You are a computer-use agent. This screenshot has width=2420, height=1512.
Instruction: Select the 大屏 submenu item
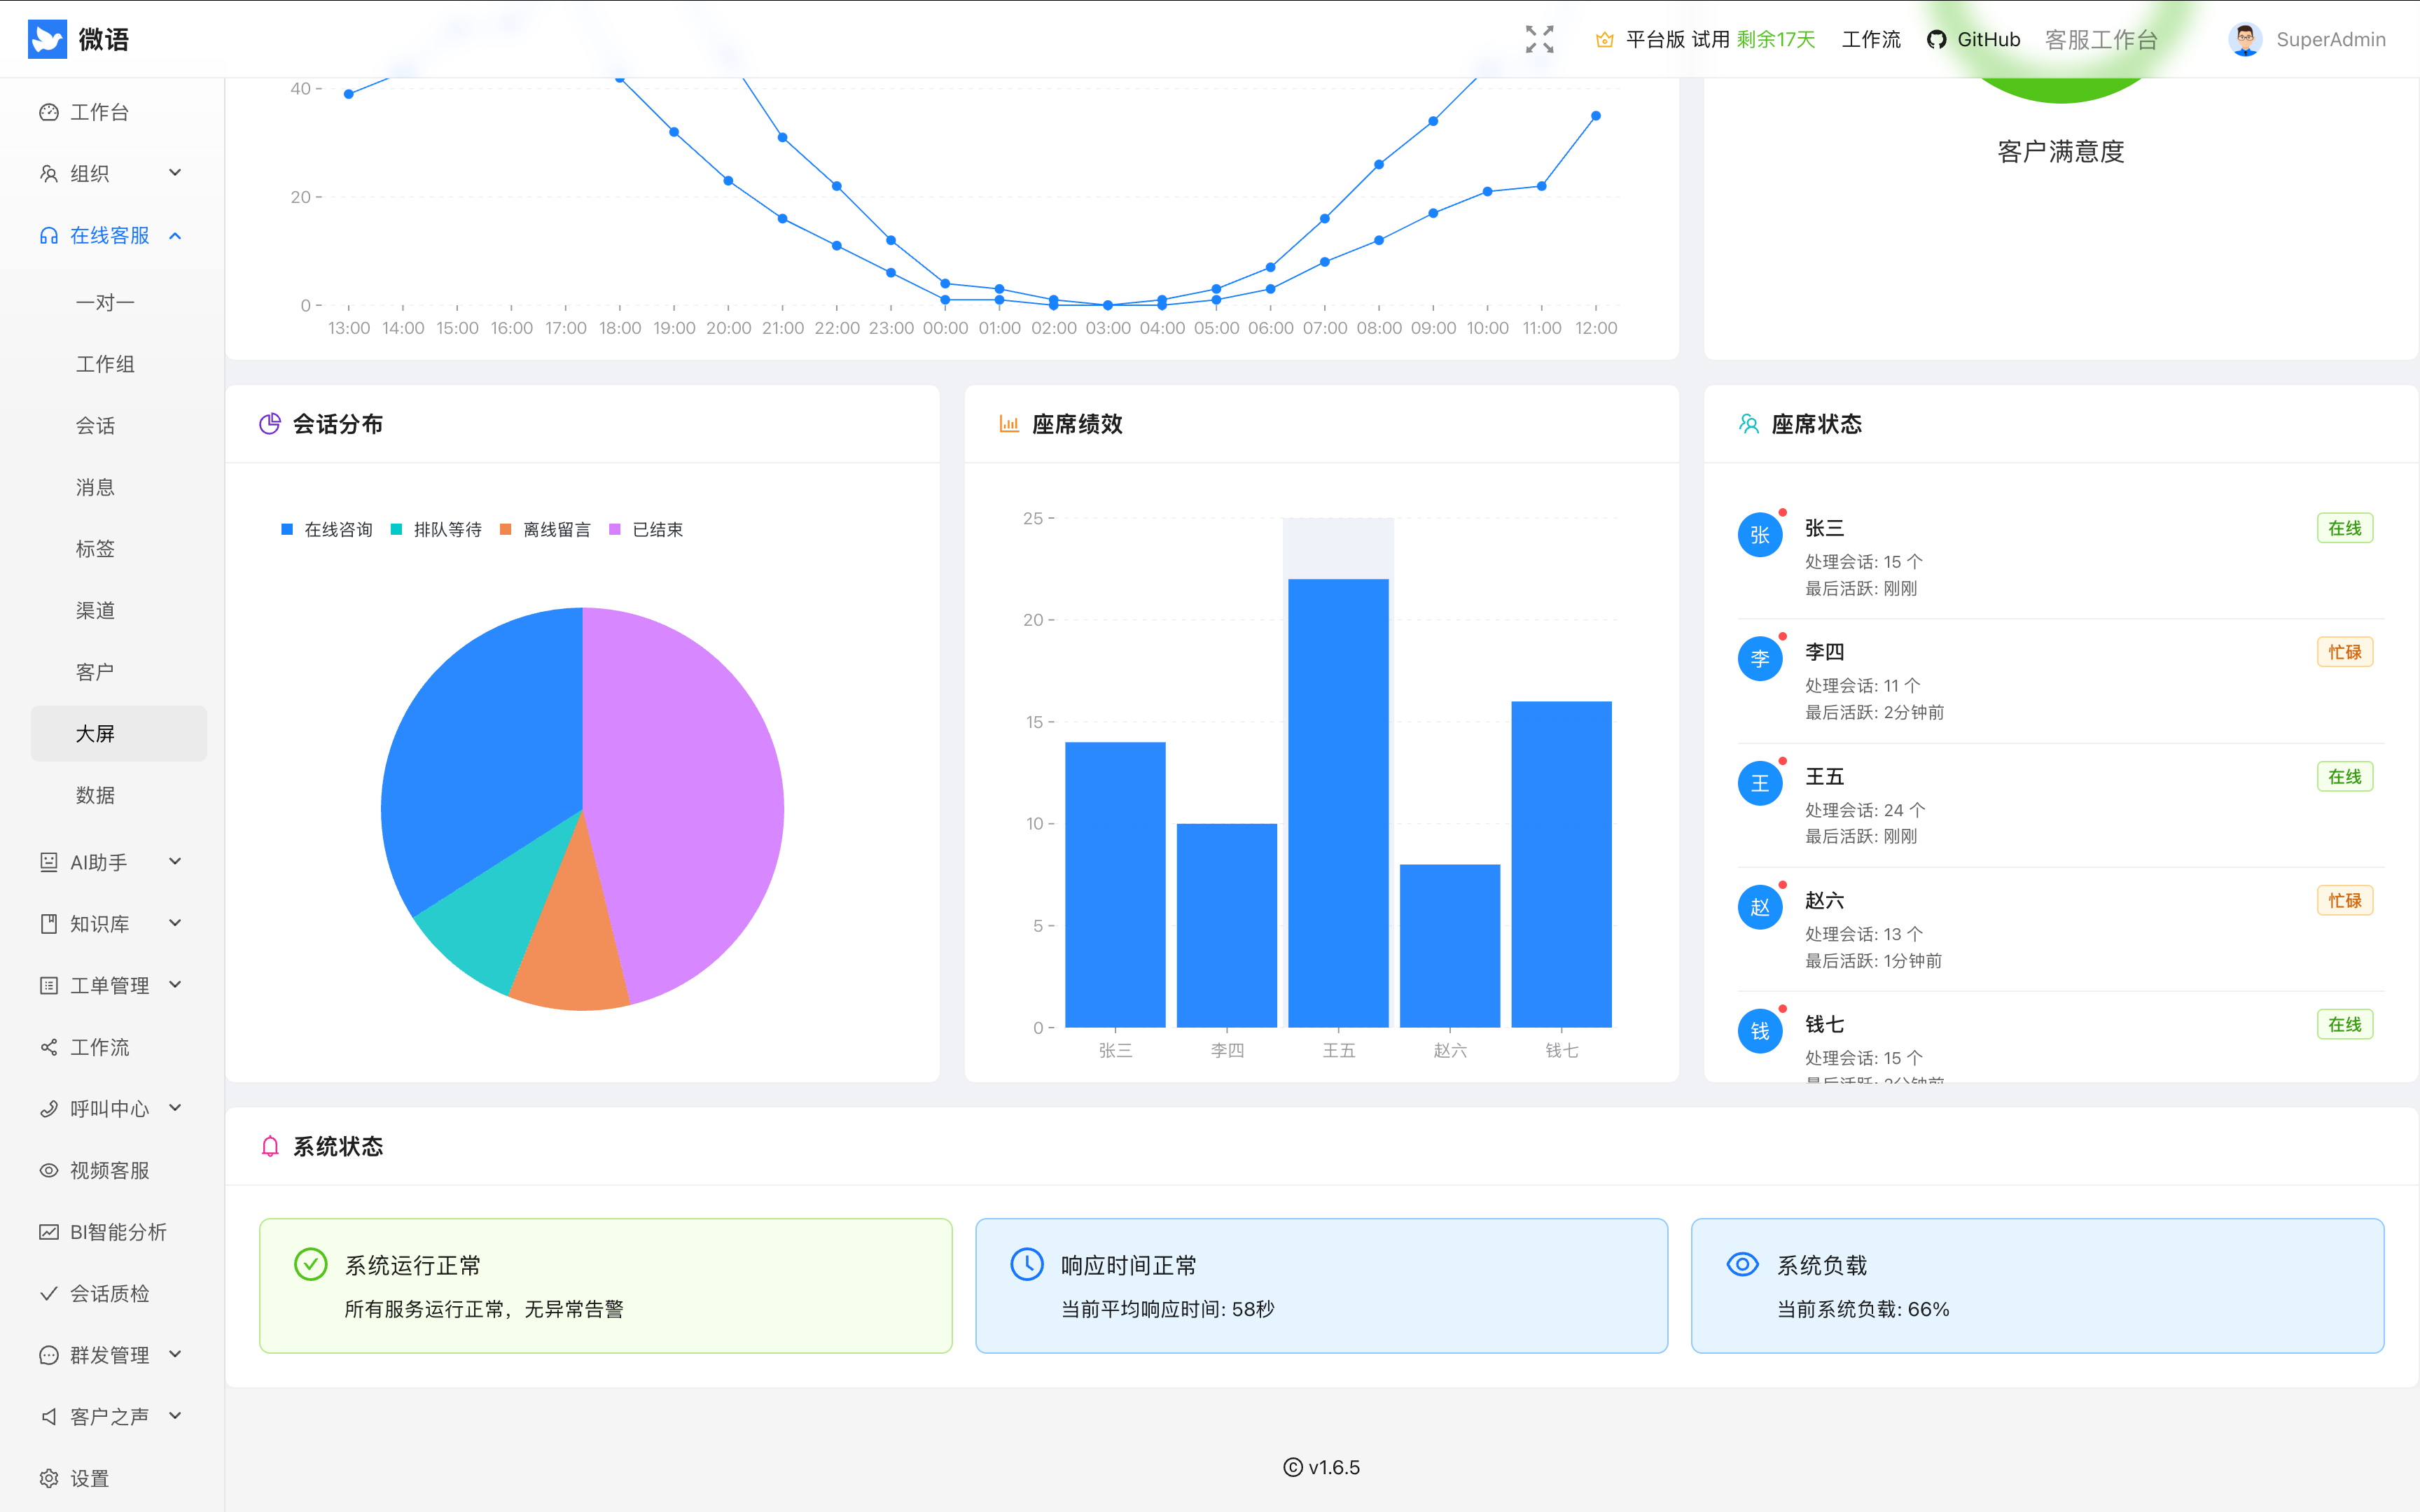point(118,734)
